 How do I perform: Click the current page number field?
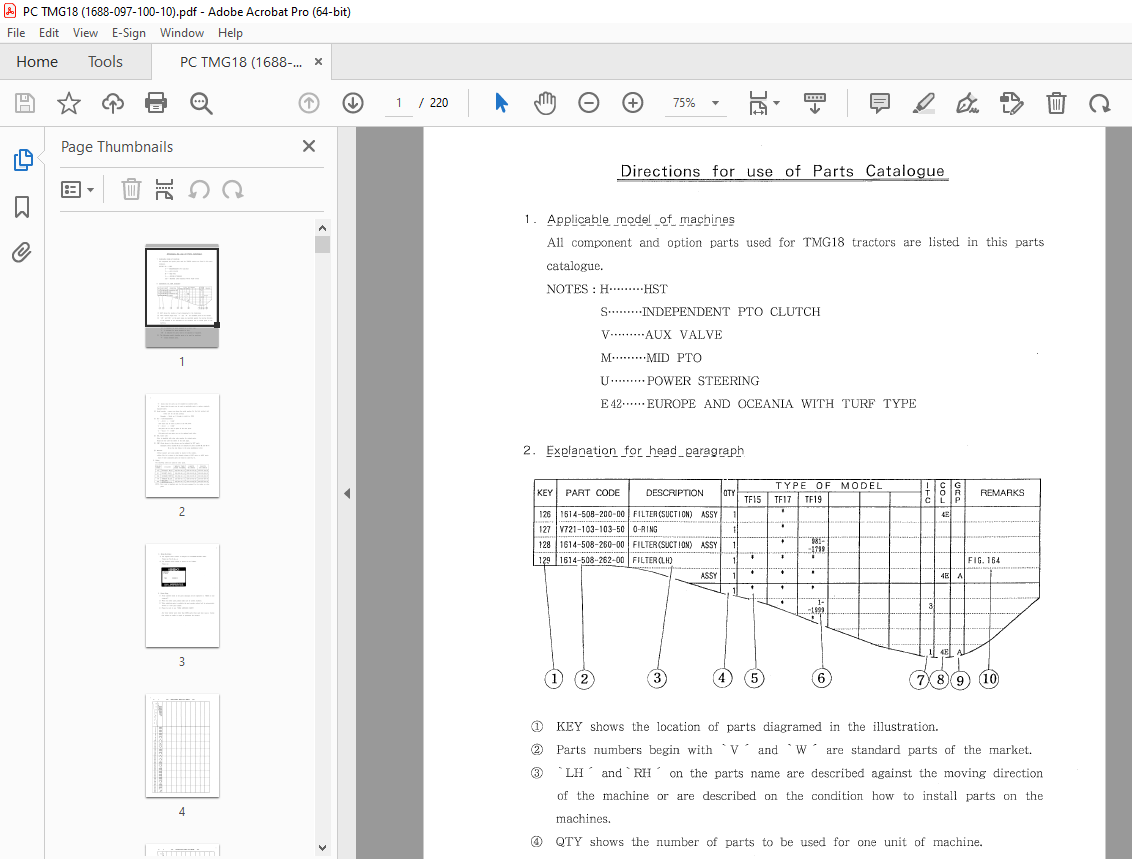tap(399, 103)
